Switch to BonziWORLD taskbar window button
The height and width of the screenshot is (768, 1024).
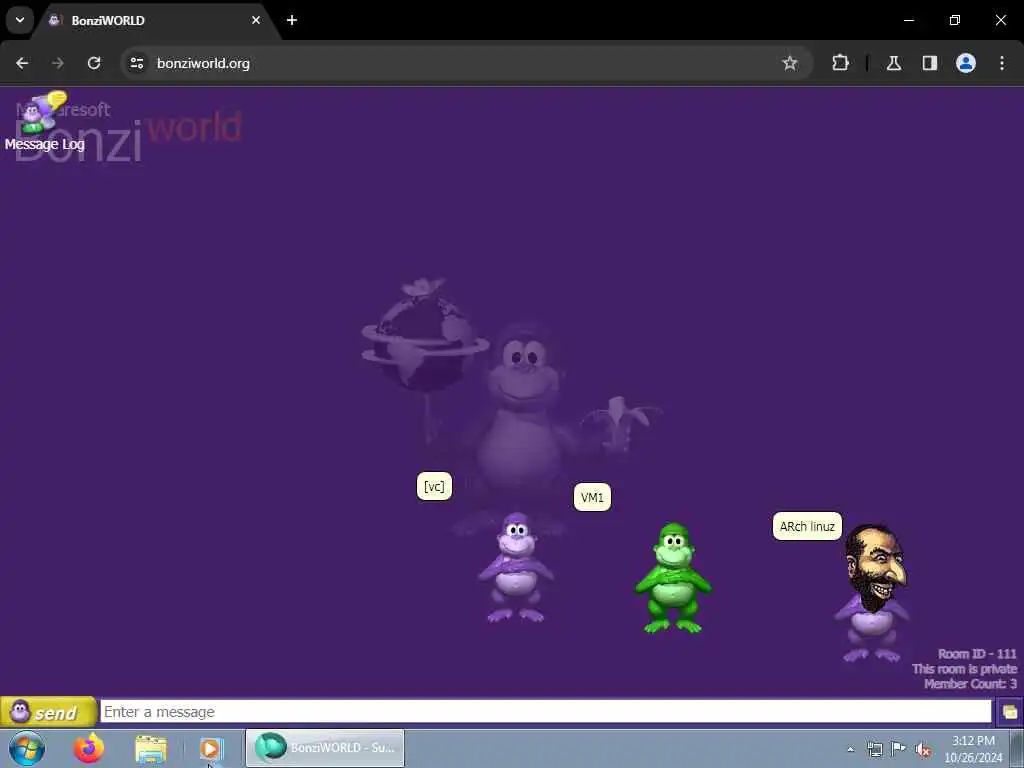coord(325,748)
